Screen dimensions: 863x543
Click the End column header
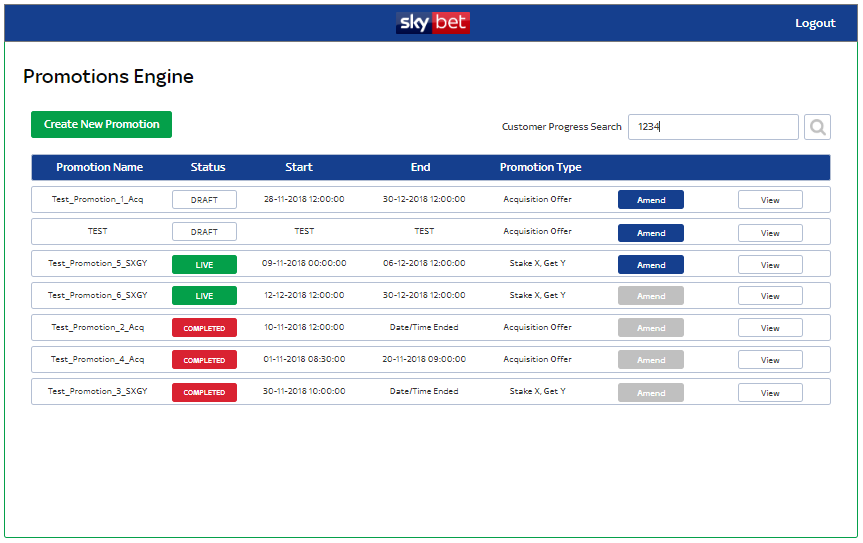coord(420,167)
